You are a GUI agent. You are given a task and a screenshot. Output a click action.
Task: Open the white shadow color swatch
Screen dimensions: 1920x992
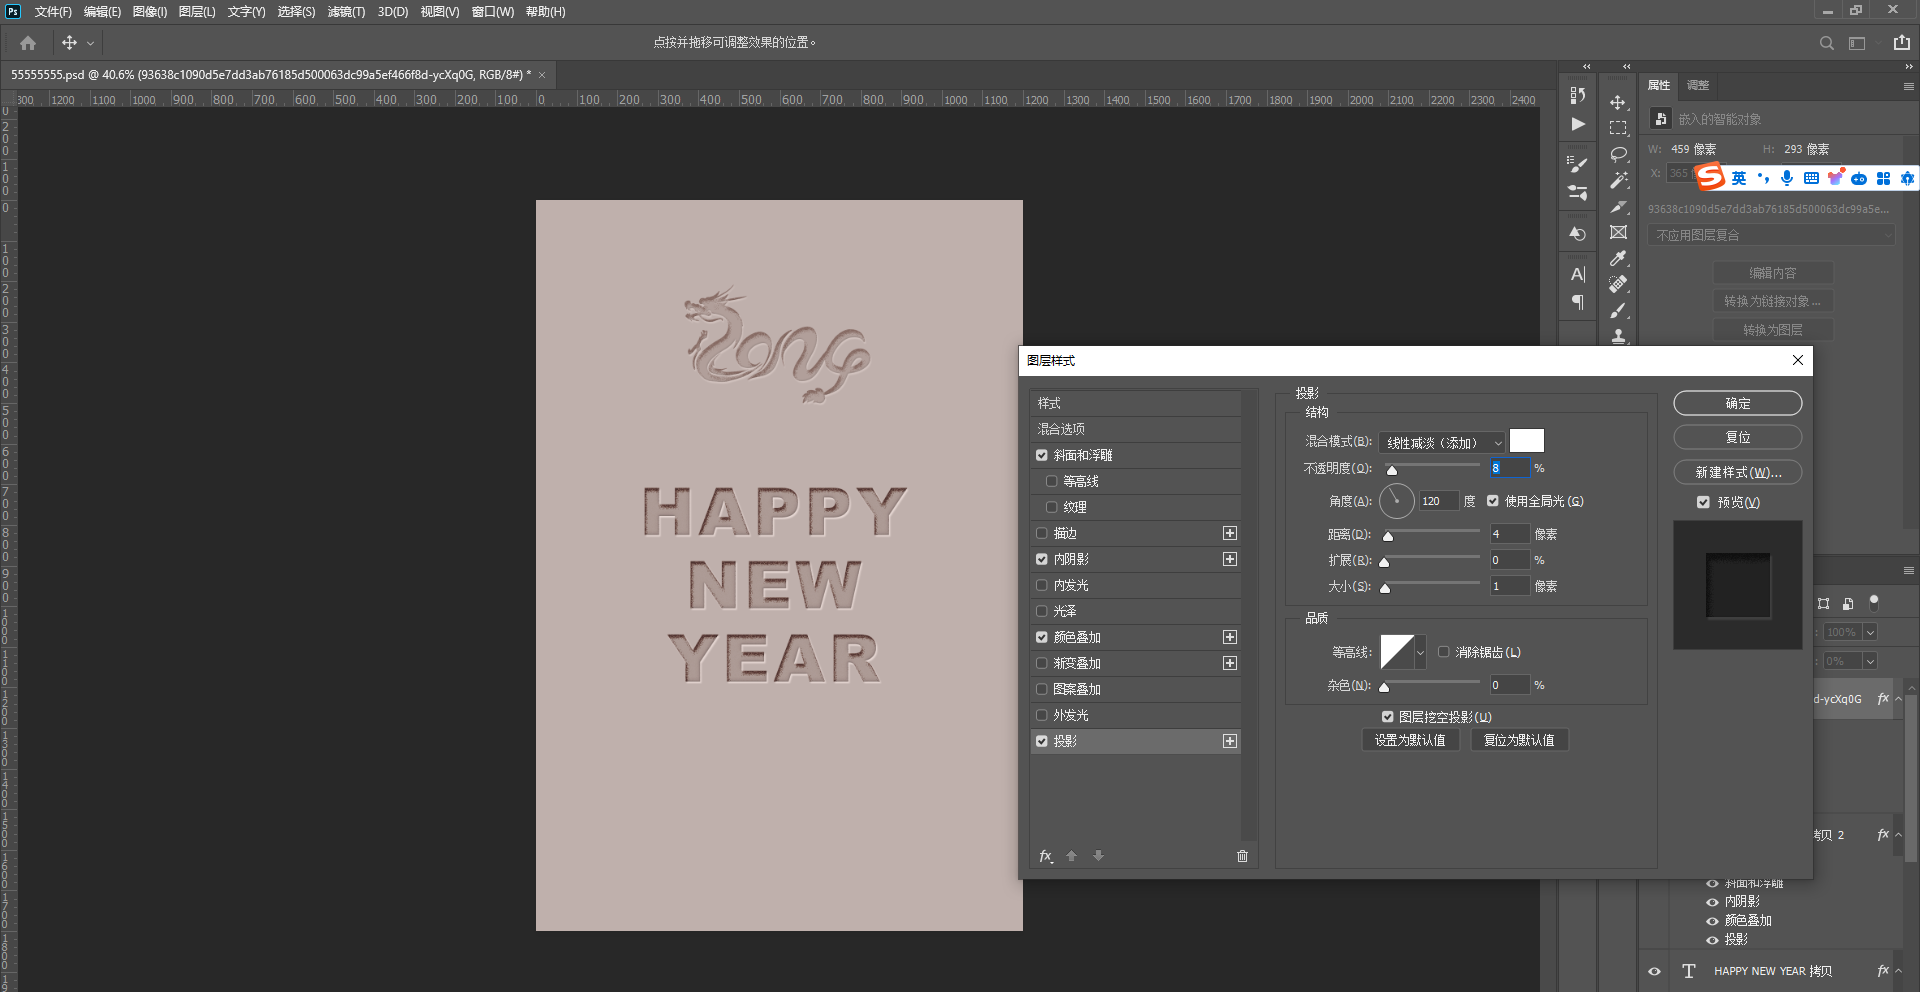[x=1526, y=441]
